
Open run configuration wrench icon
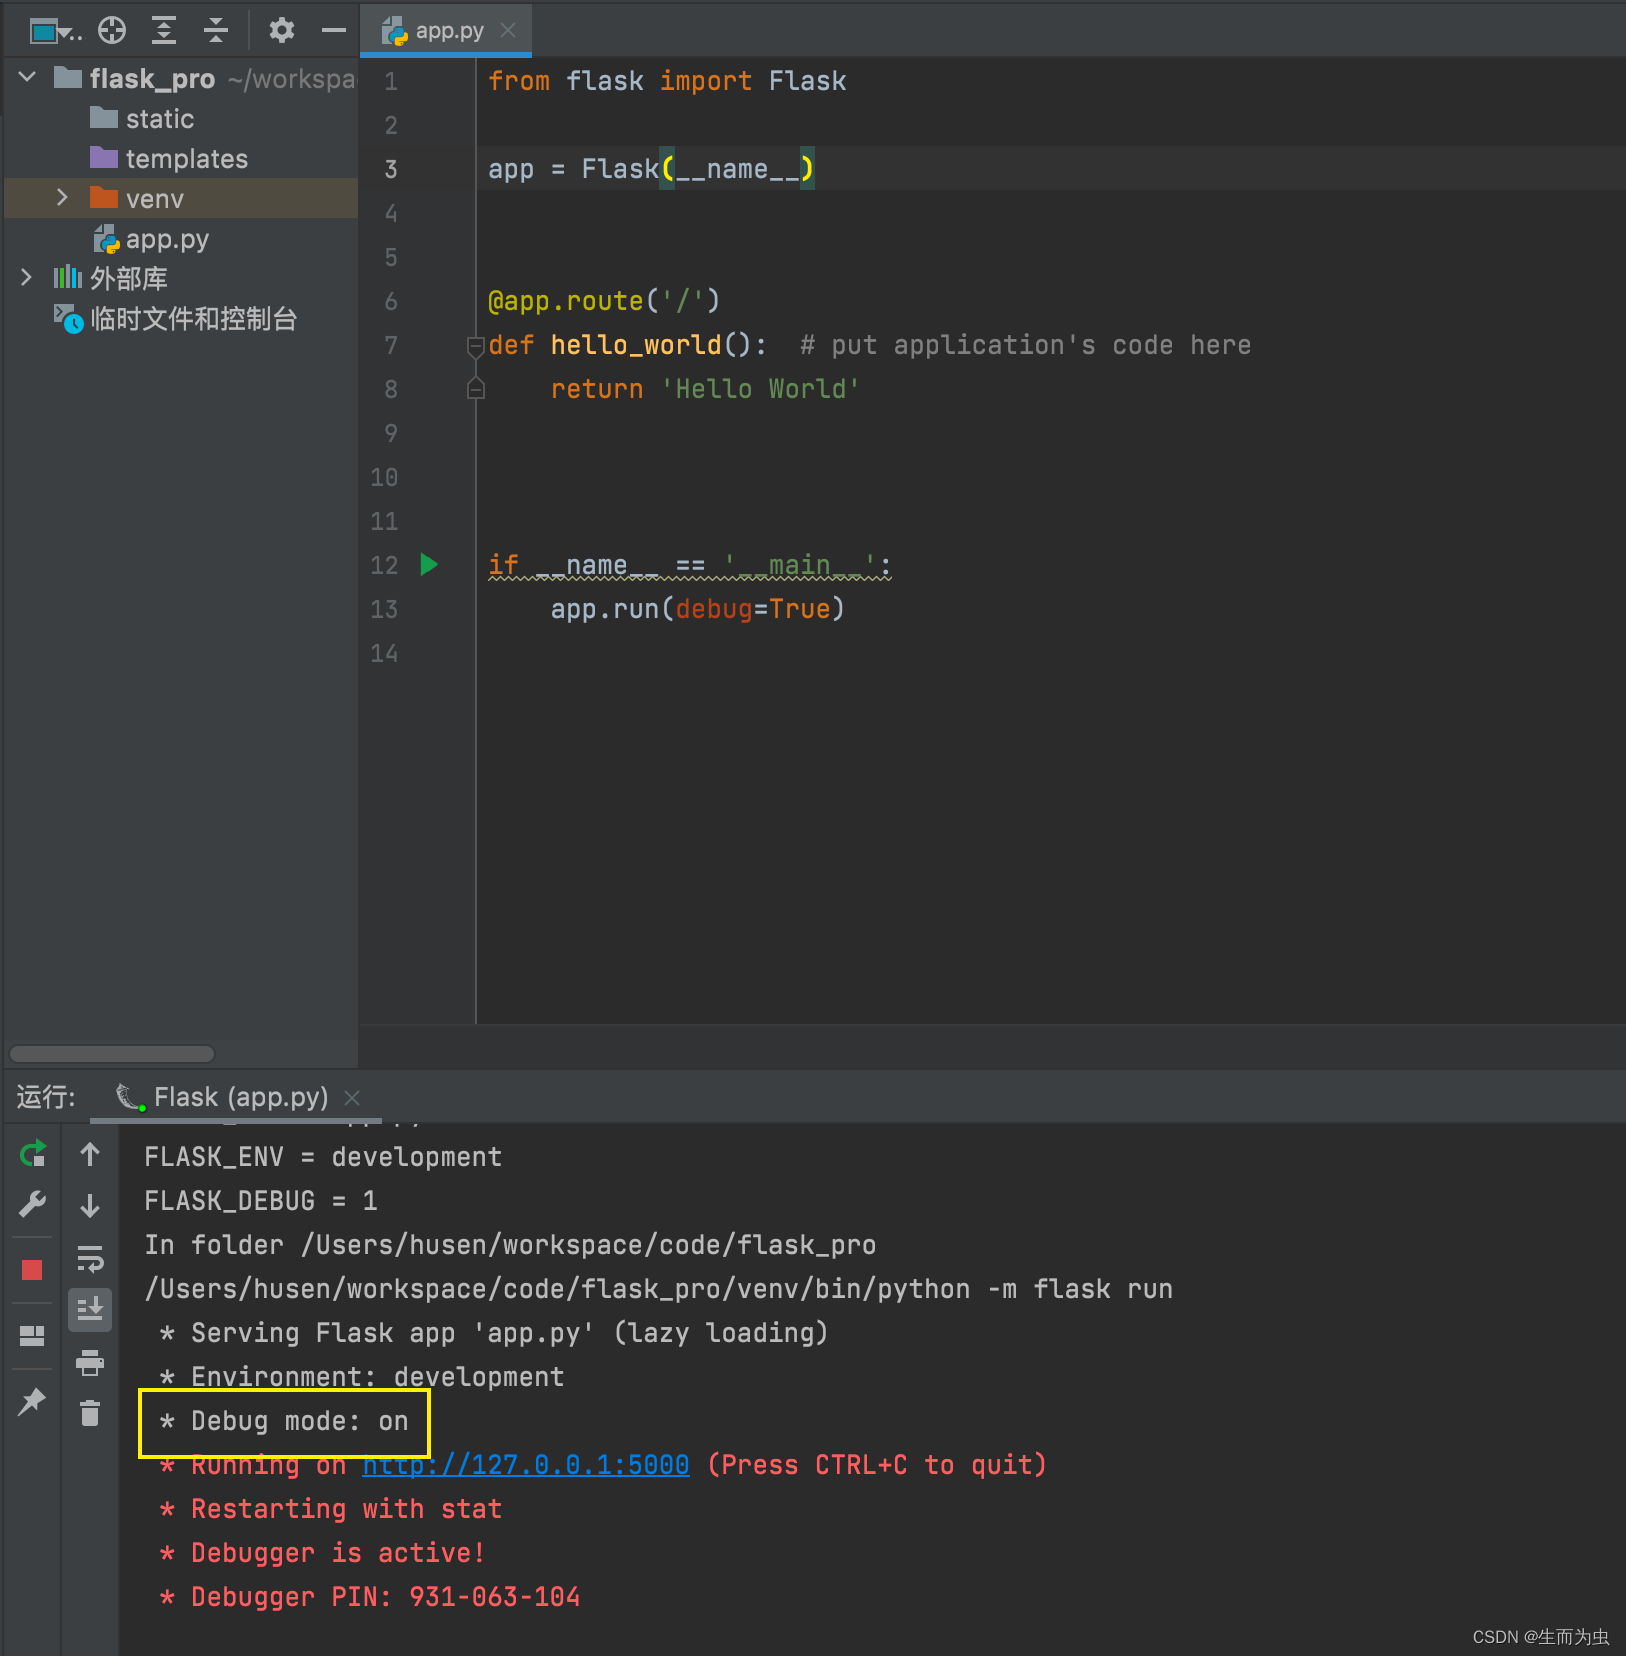[32, 1204]
